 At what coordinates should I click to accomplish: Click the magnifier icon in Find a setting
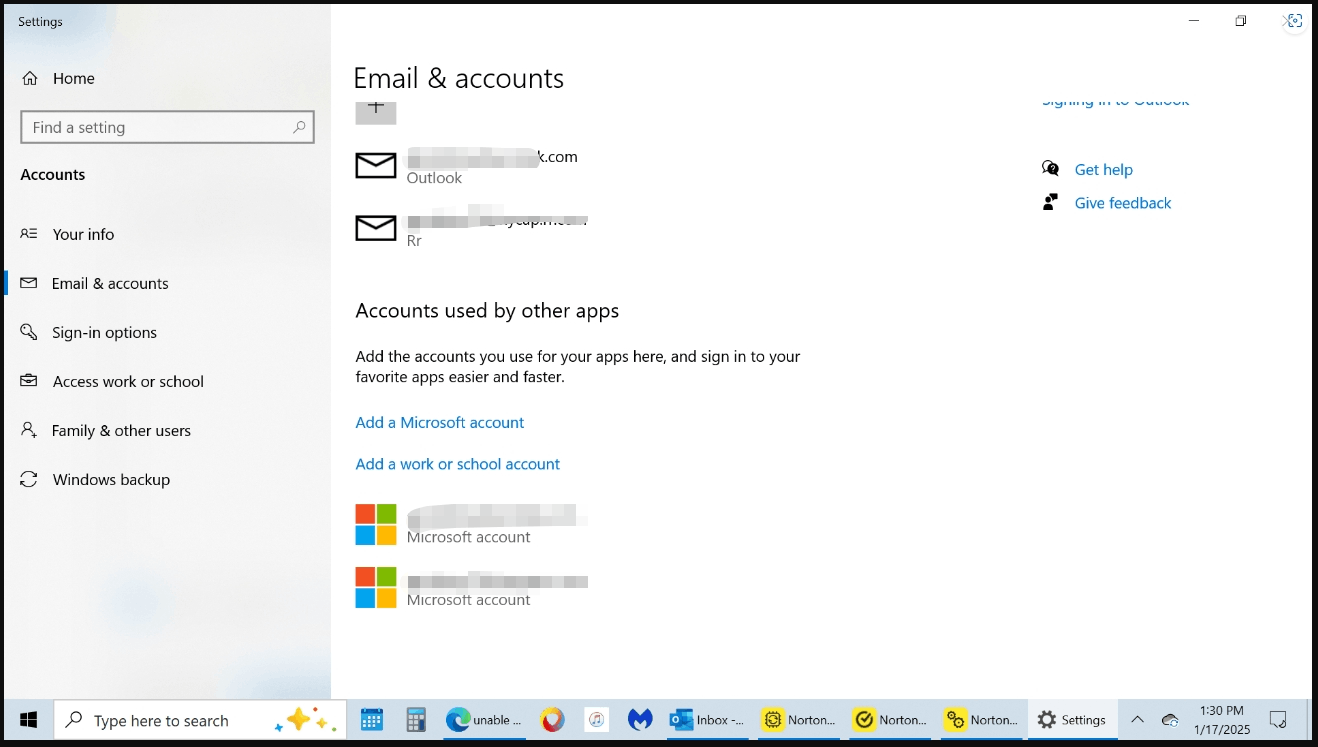299,127
